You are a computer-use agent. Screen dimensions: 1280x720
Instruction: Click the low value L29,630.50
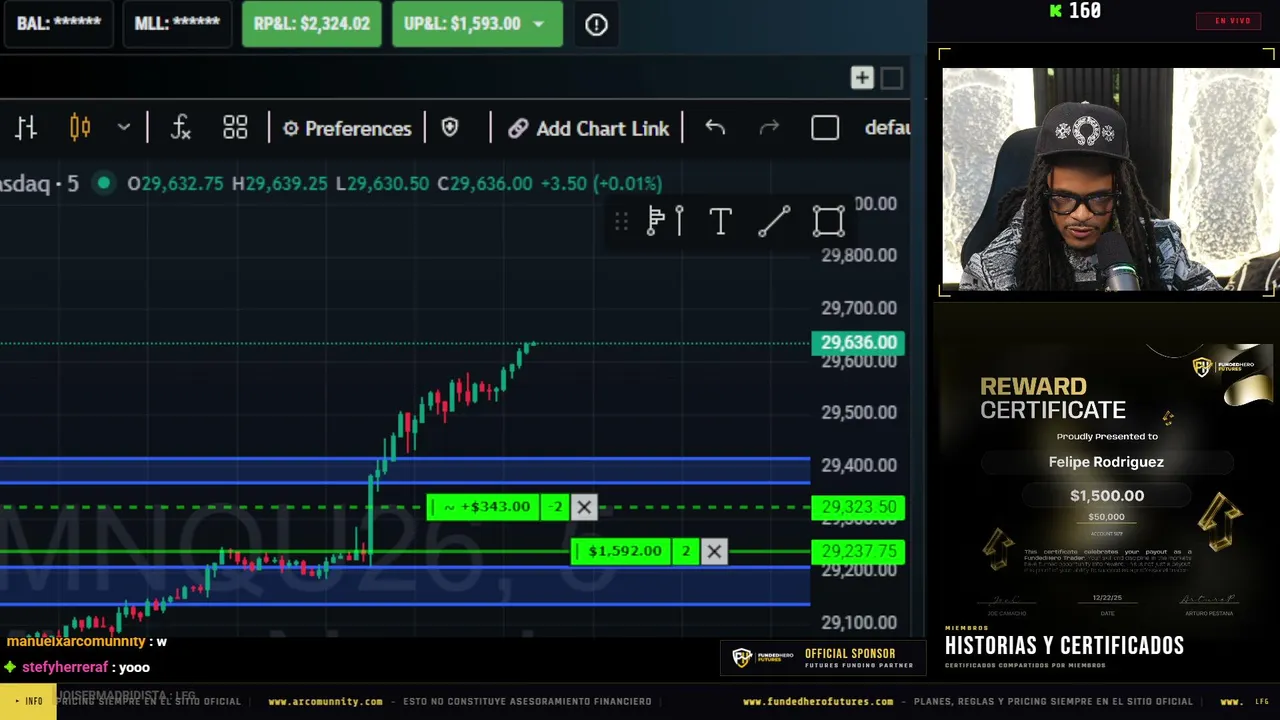point(382,183)
